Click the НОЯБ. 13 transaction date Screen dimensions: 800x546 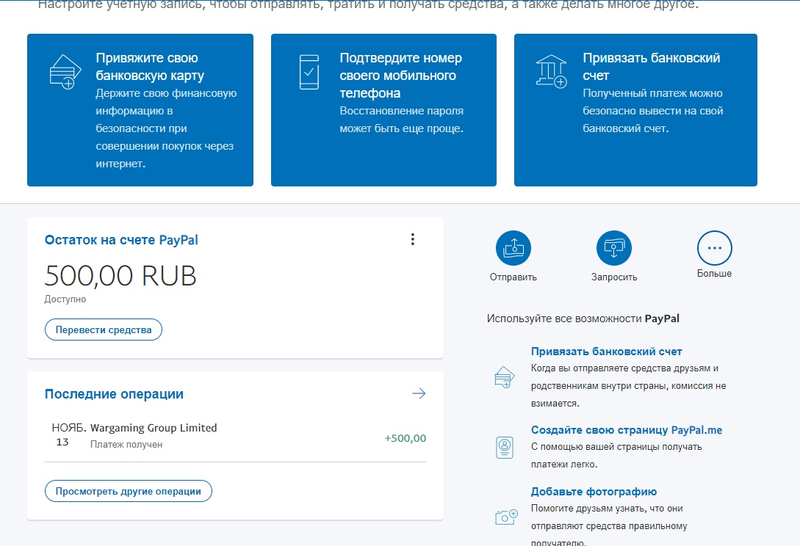pos(68,435)
